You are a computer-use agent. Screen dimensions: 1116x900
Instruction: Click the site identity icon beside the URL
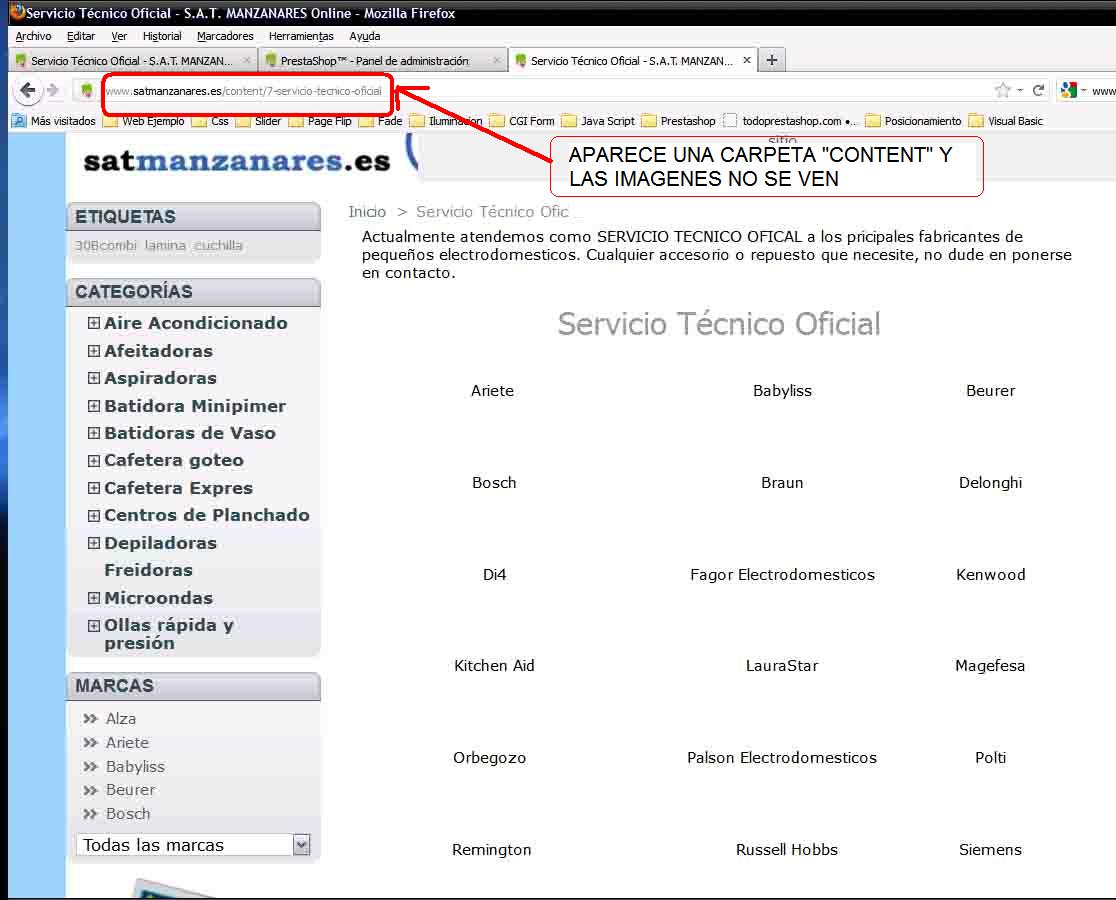point(86,90)
